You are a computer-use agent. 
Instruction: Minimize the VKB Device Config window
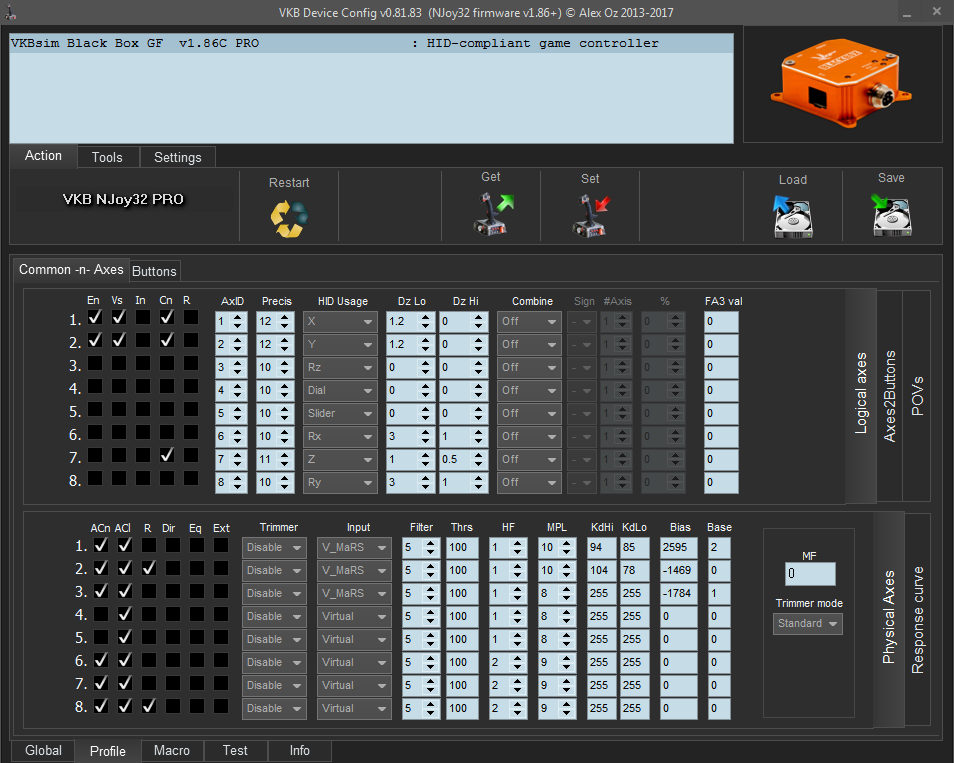click(907, 12)
